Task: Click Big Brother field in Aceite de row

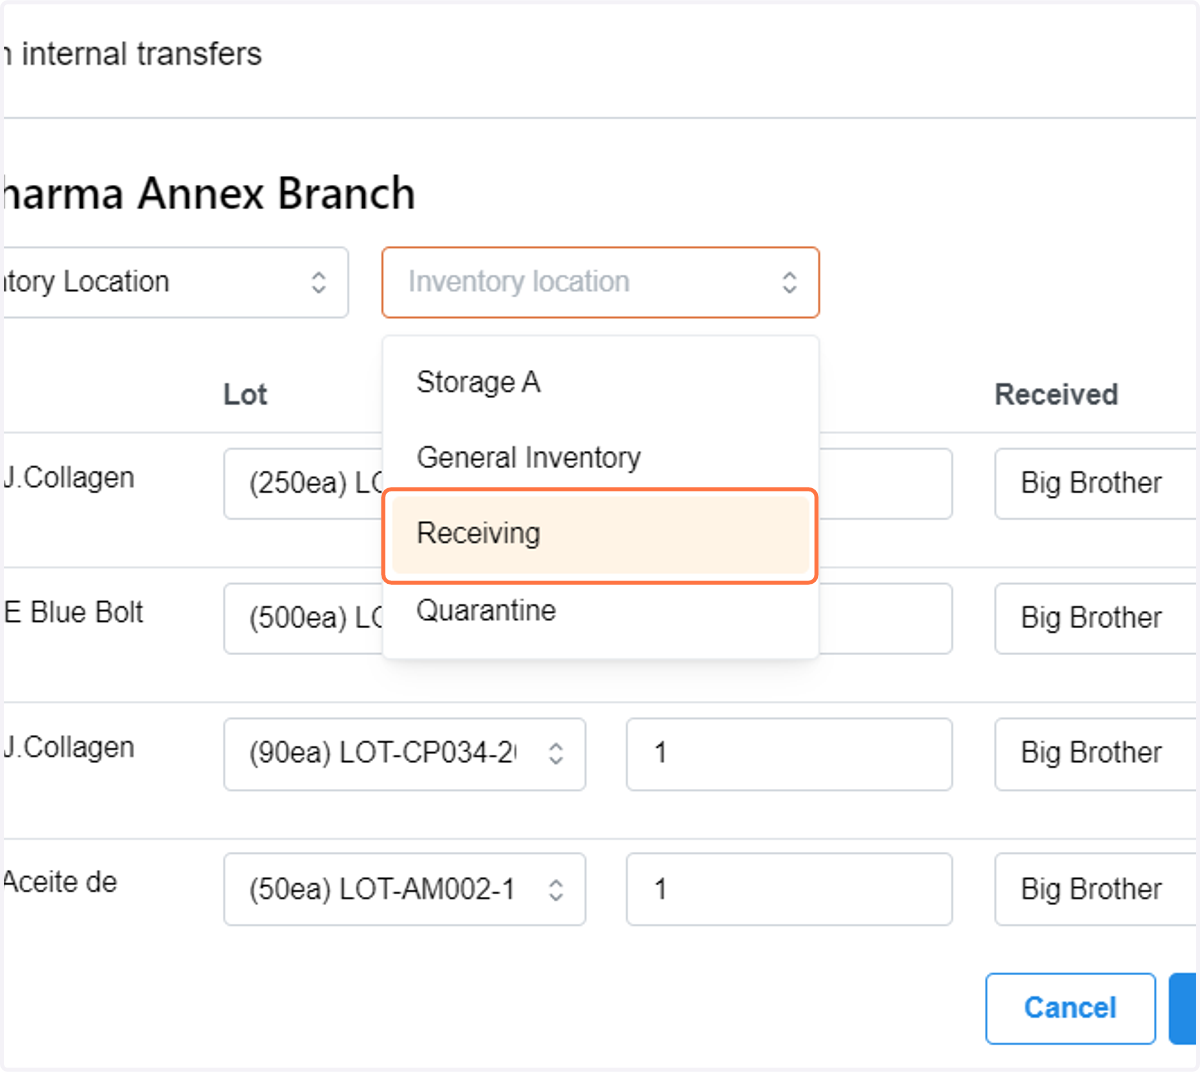Action: pos(1097,889)
